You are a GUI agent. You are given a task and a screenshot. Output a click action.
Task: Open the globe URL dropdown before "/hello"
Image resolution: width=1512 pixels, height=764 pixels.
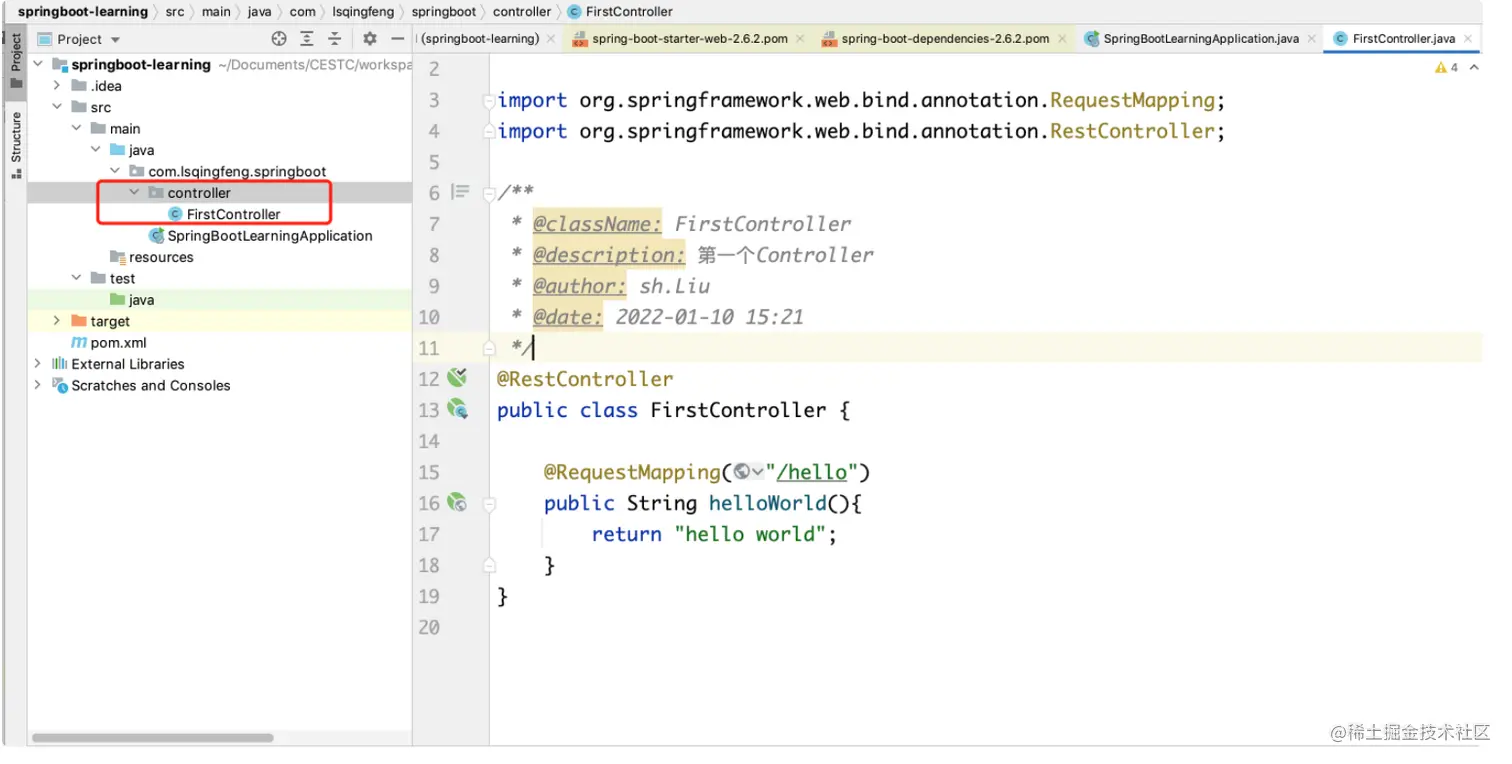coord(748,472)
